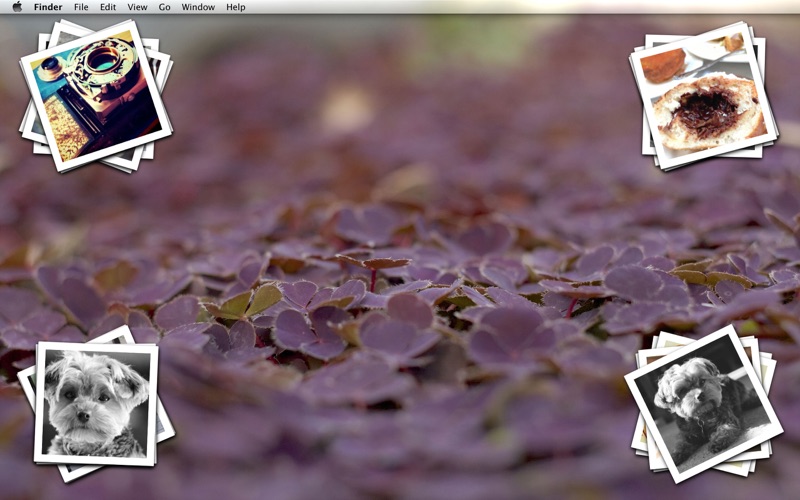Open the Edit menu
The image size is (800, 500).
tap(108, 7)
